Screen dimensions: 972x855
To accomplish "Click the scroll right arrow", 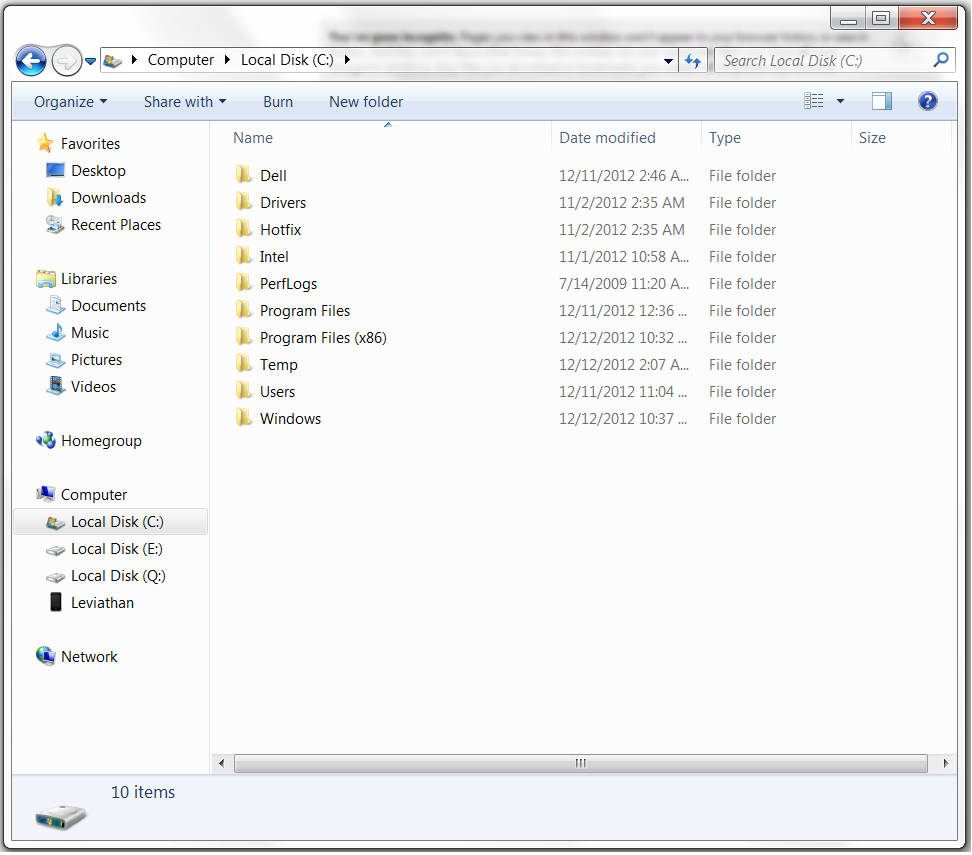I will point(945,764).
